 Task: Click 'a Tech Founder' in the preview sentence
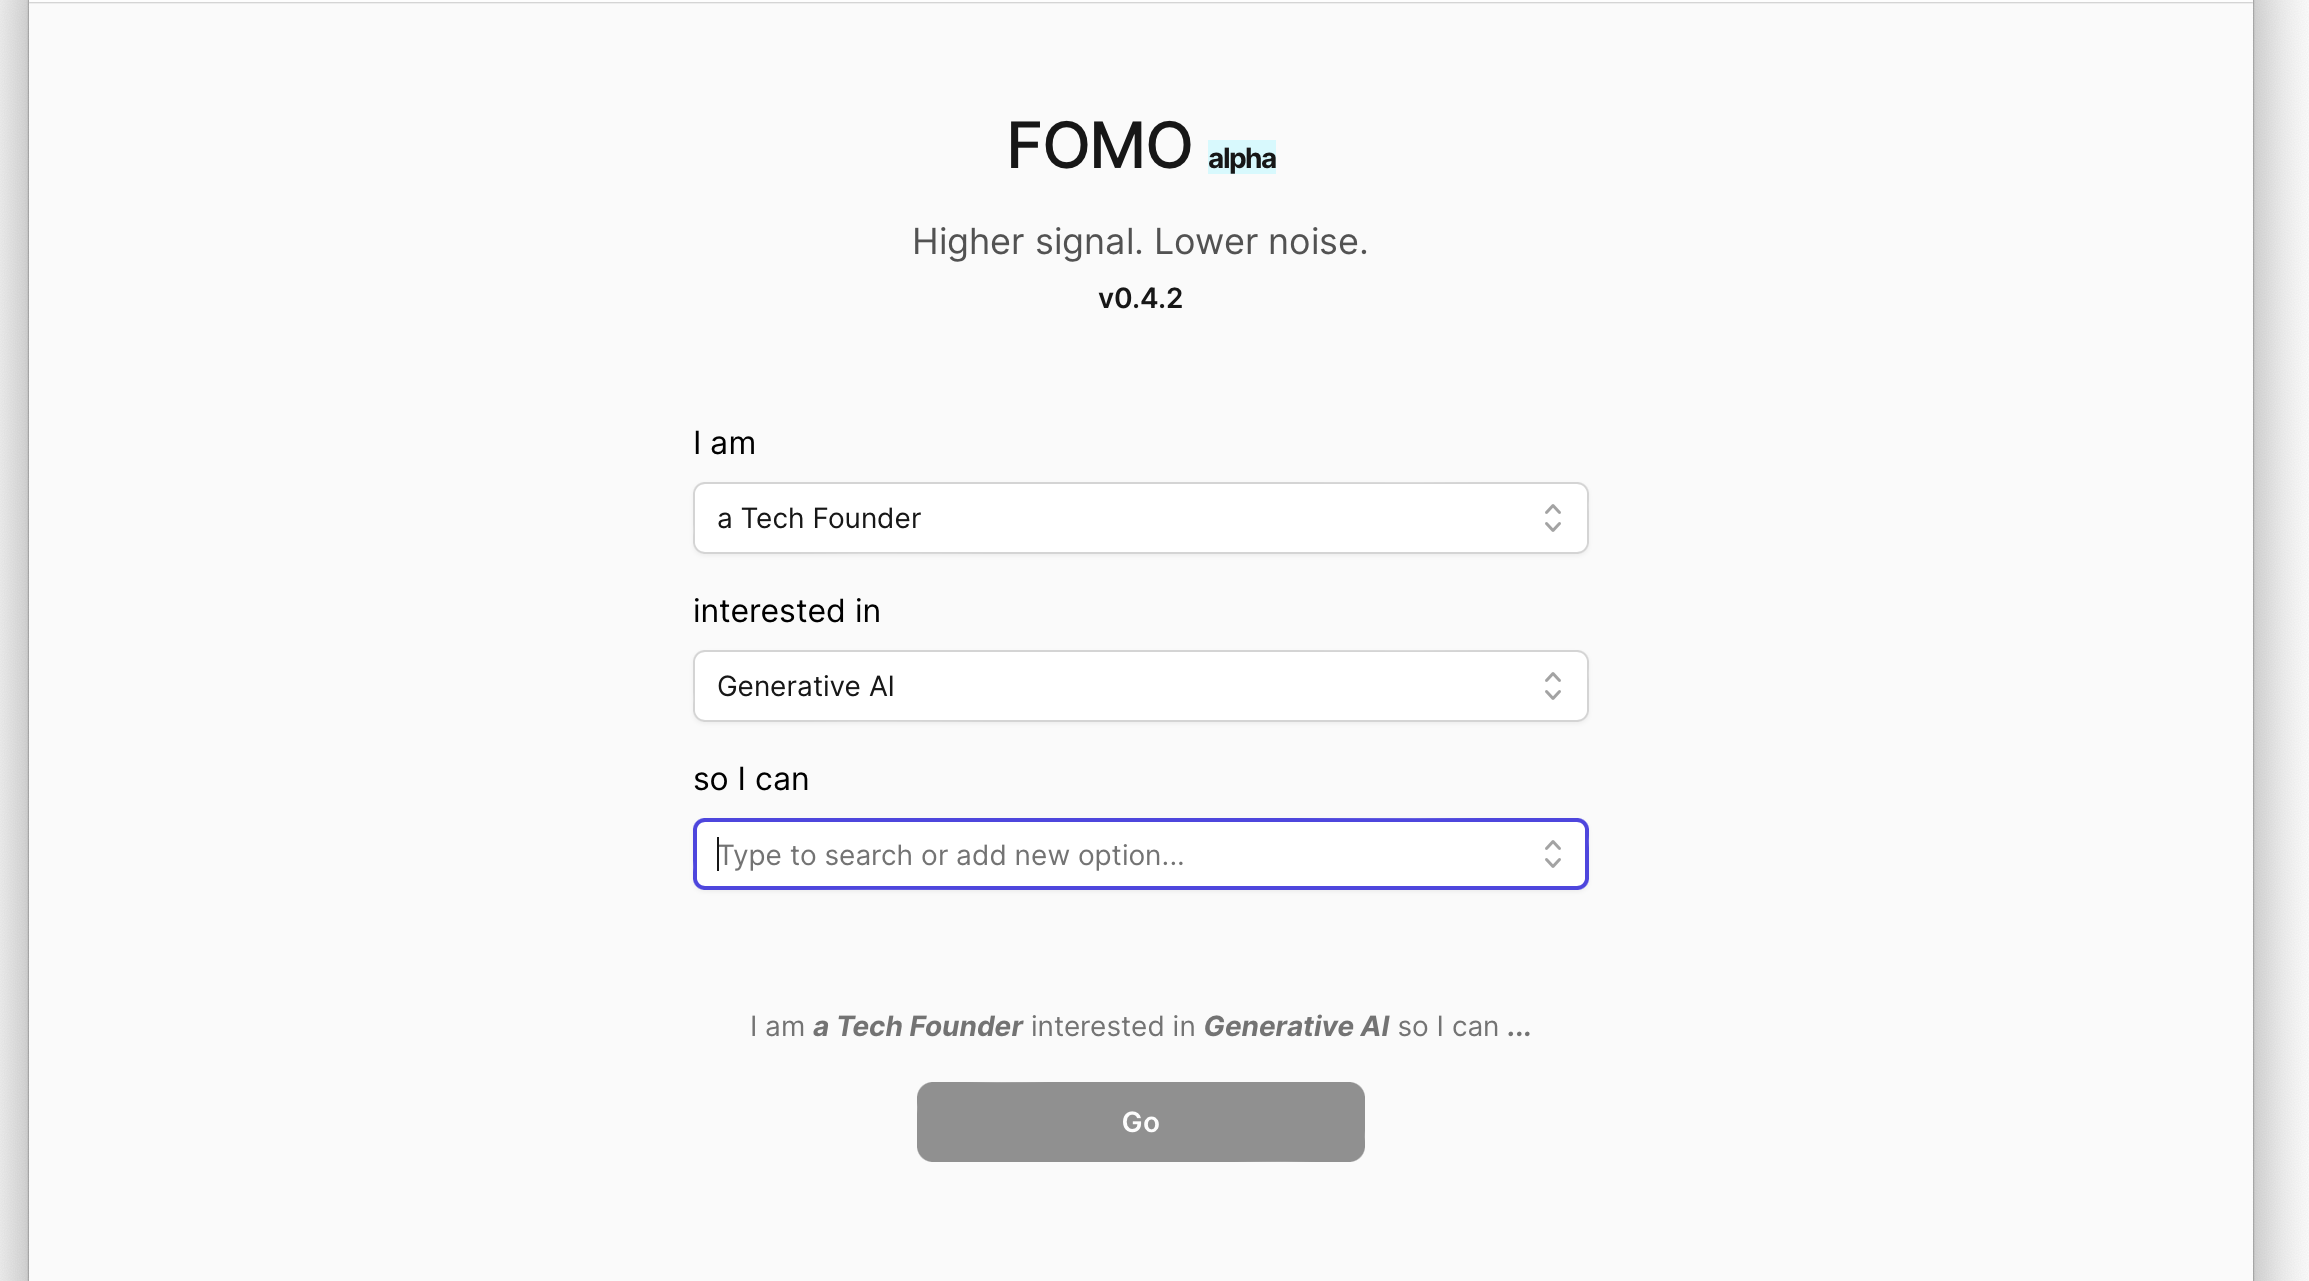tap(916, 1026)
